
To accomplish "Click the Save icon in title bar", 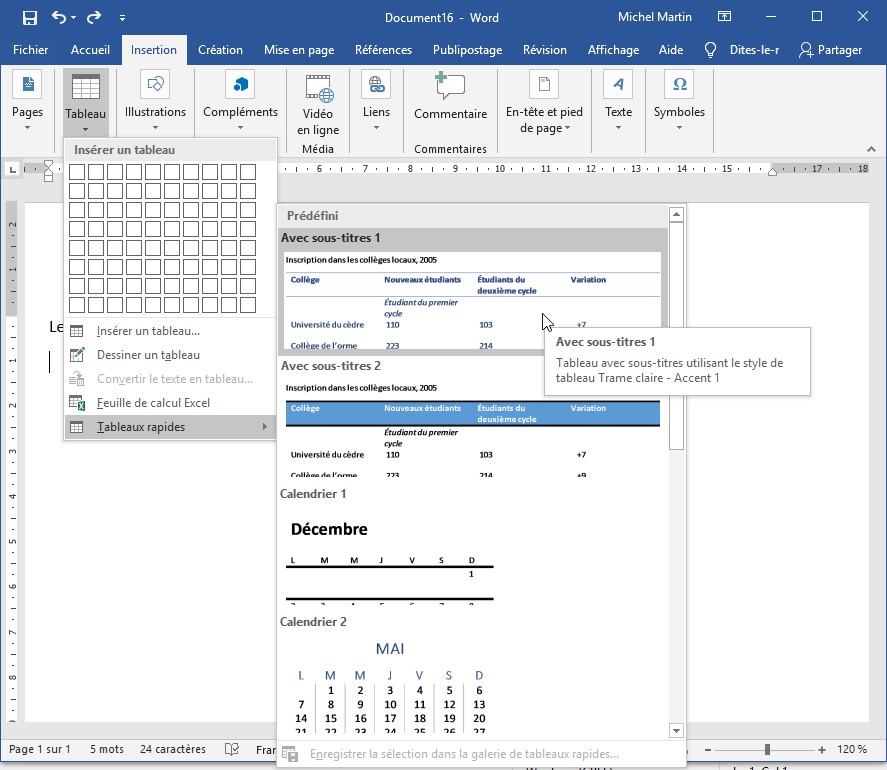I will click(29, 17).
